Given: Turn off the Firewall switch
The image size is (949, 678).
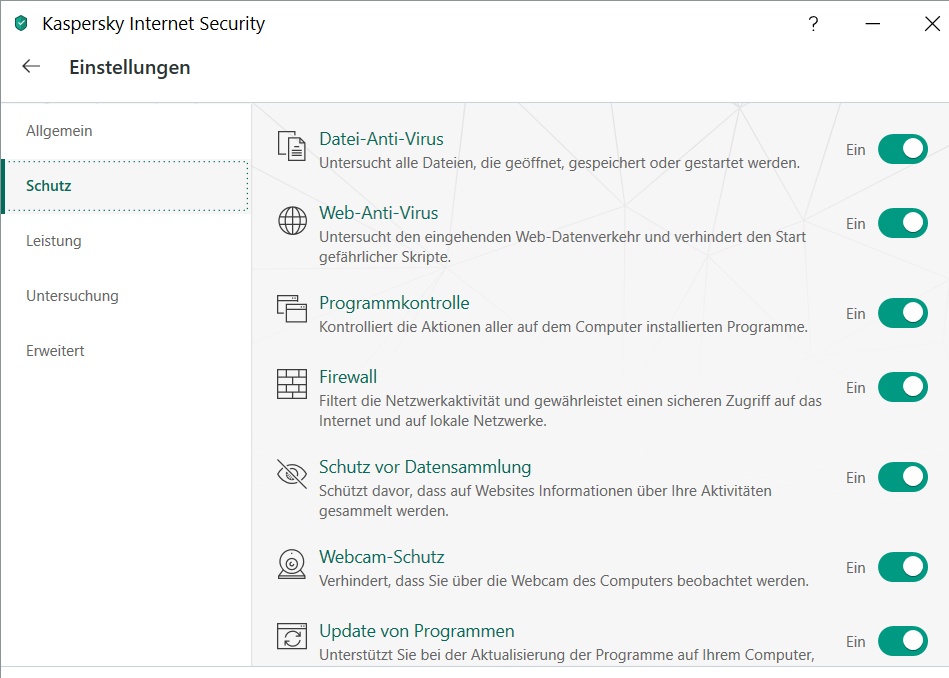Looking at the screenshot, I should 902,387.
